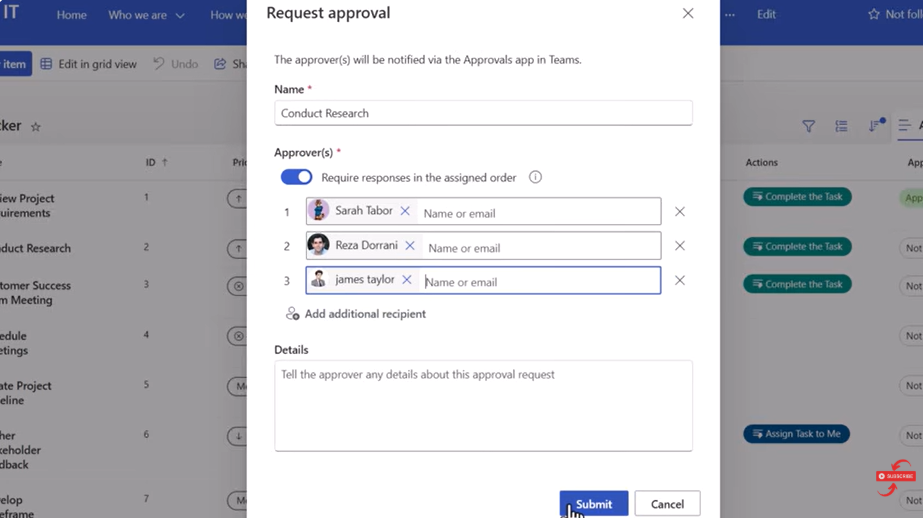Delete approver row 1
This screenshot has height=518, width=923.
tap(680, 211)
